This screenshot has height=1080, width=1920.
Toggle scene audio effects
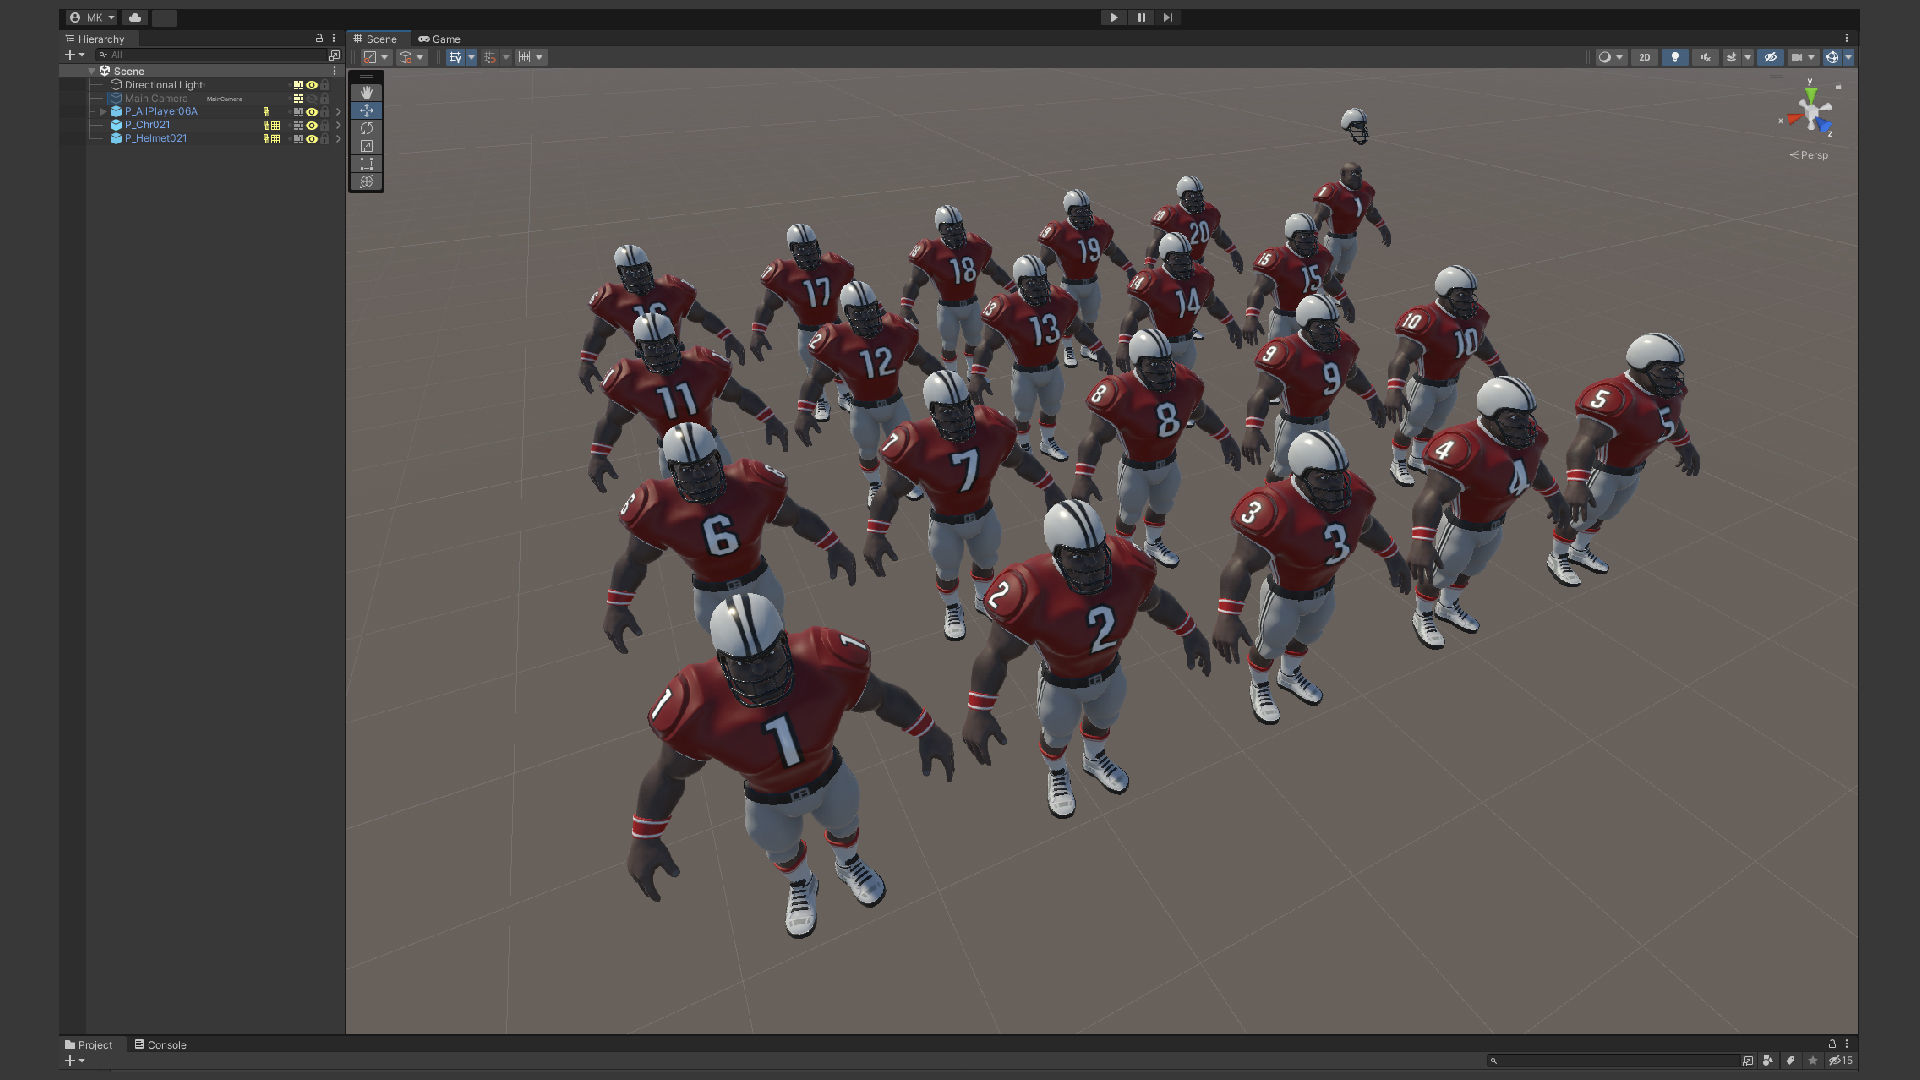[1705, 57]
